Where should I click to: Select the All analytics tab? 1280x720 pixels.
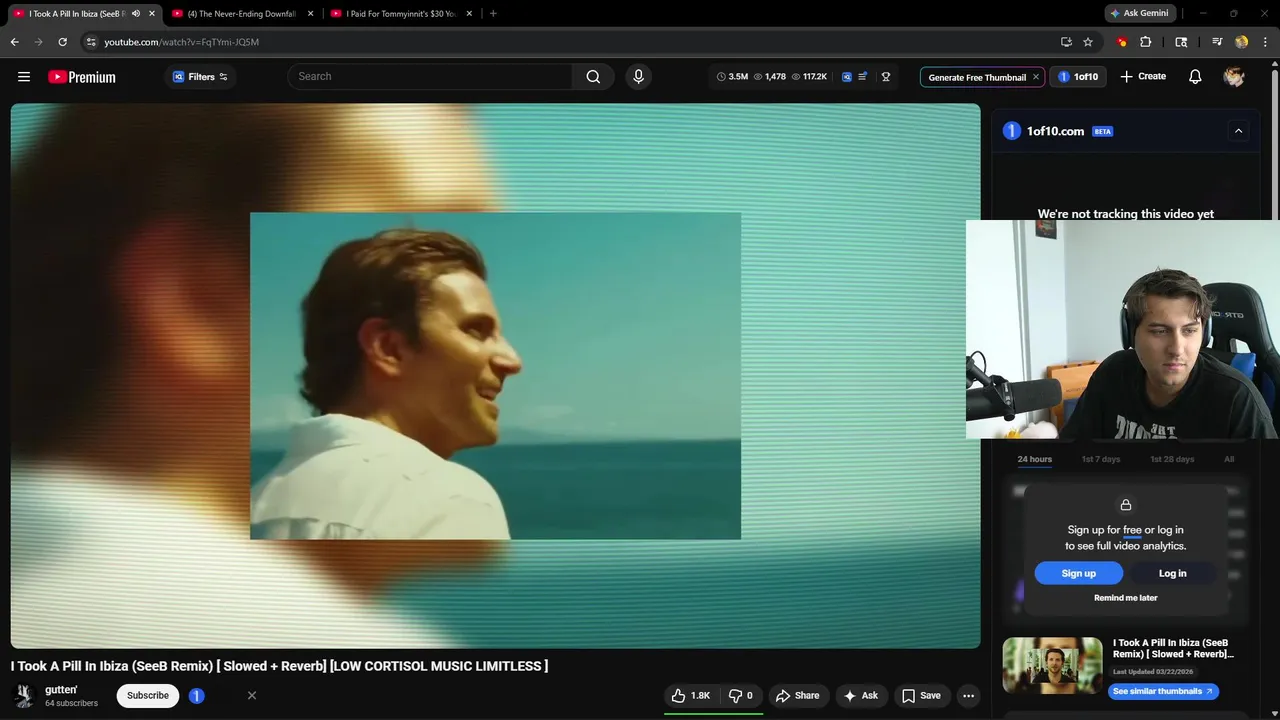(x=1229, y=459)
